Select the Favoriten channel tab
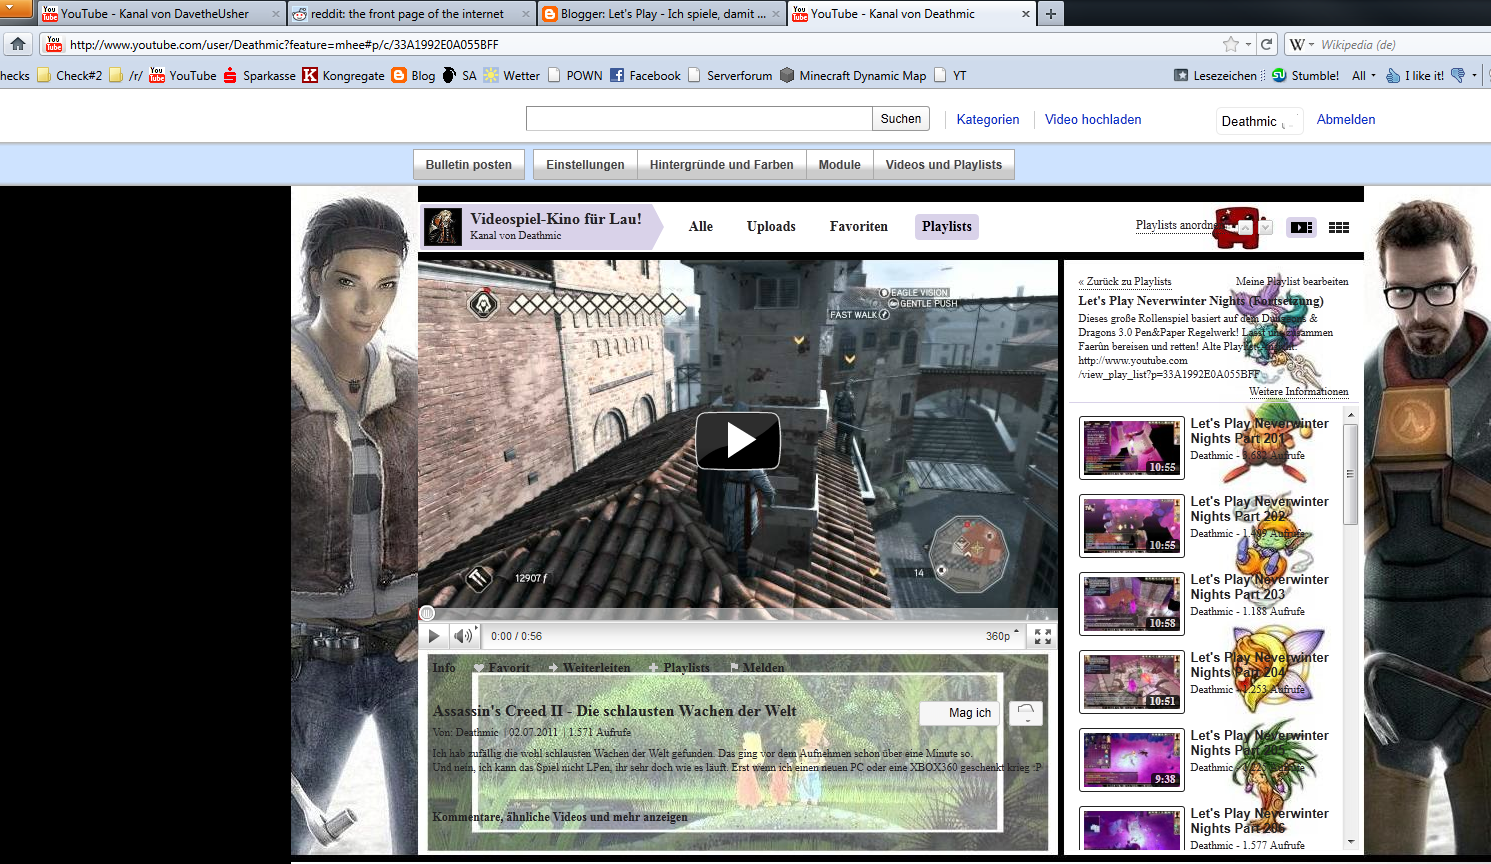This screenshot has height=864, width=1491. 858,227
